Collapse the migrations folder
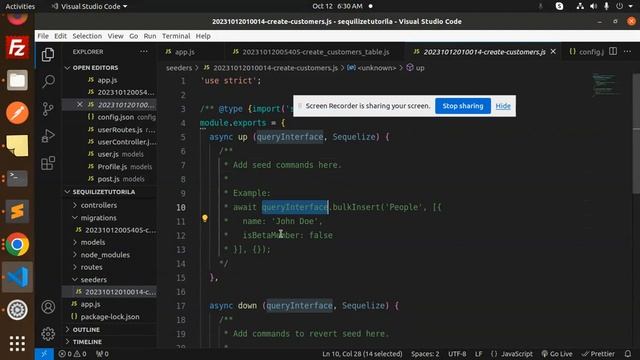The image size is (640, 360). (x=98, y=218)
